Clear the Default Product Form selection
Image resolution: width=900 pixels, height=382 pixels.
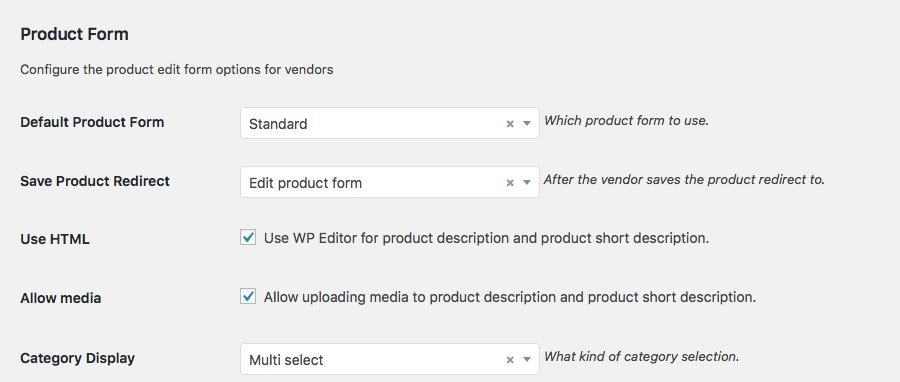click(510, 124)
